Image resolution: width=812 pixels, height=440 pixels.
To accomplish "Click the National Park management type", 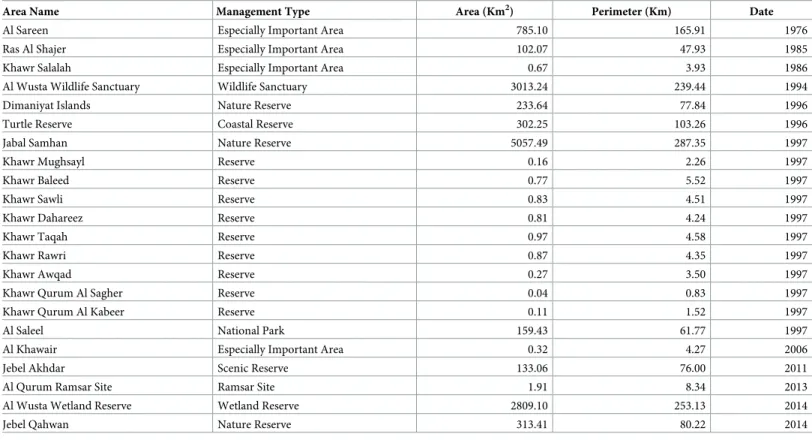I will click(251, 330).
